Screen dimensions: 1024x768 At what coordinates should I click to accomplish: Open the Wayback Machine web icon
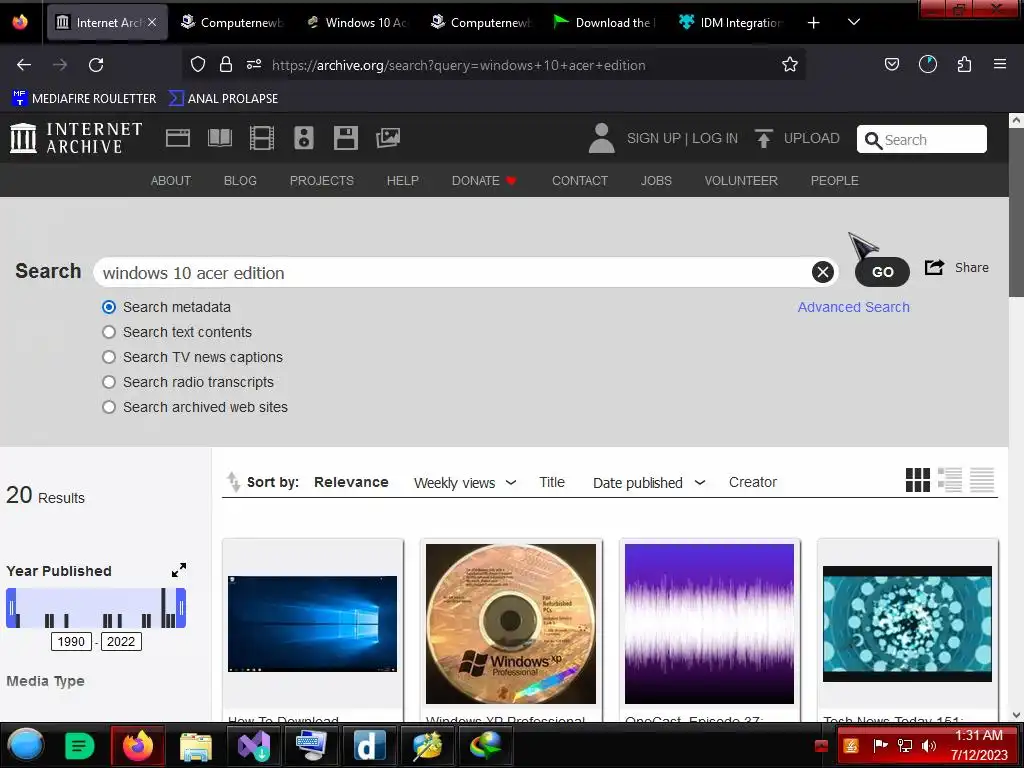tap(178, 138)
